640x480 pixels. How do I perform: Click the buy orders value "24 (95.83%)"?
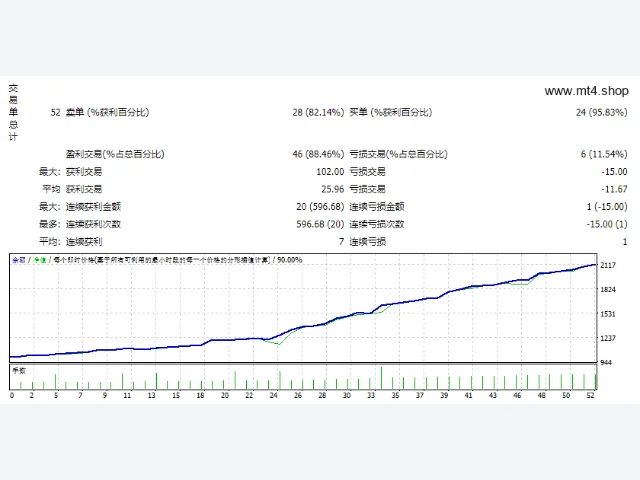(602, 112)
